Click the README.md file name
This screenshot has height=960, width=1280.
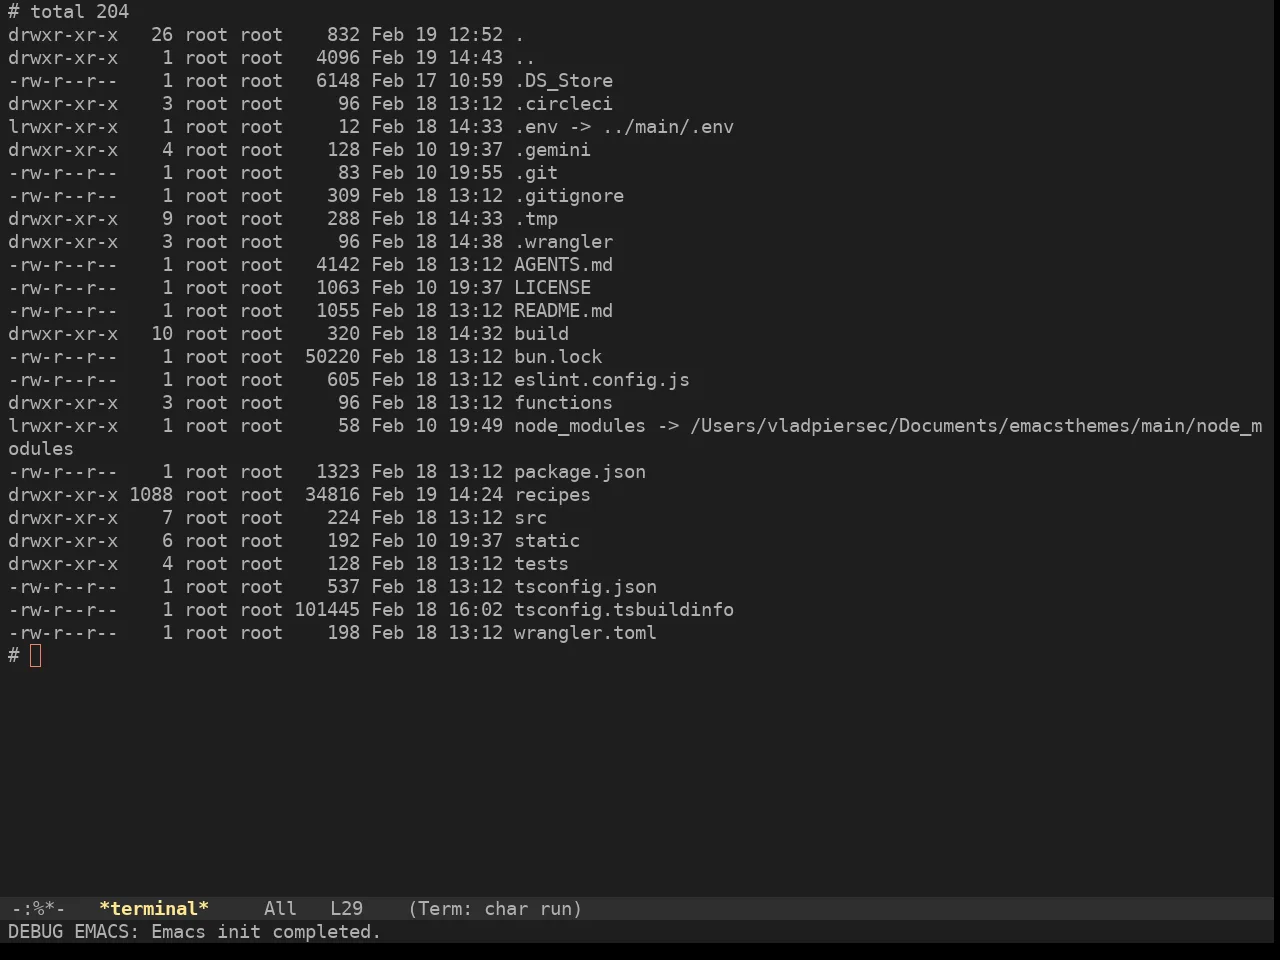pyautogui.click(x=563, y=311)
